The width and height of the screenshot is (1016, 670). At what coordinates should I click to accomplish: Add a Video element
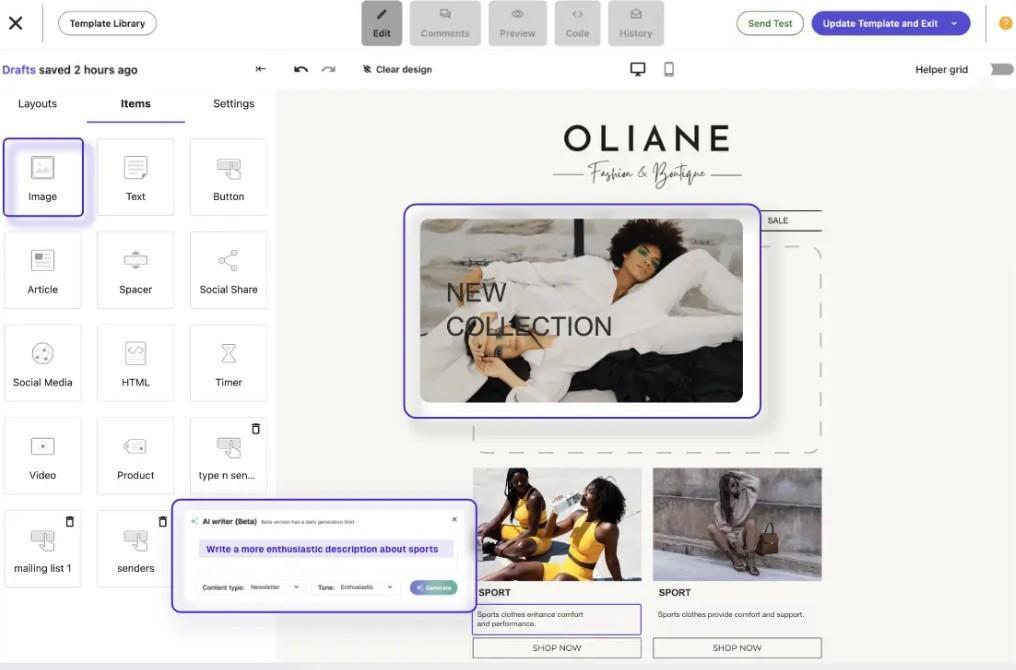pyautogui.click(x=42, y=455)
